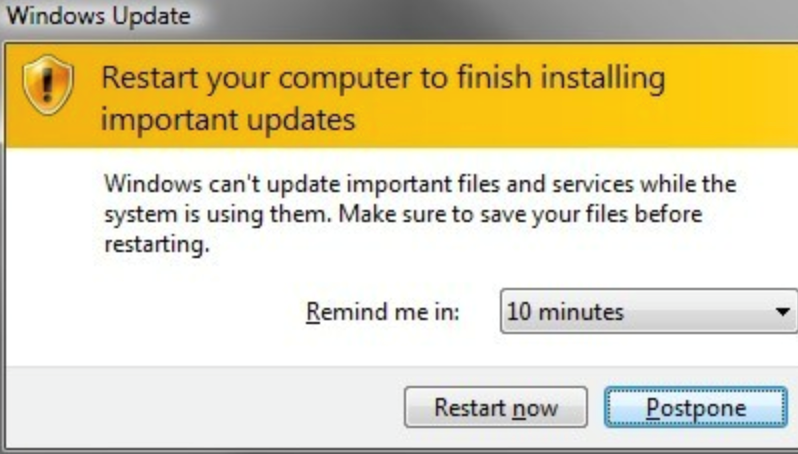The height and width of the screenshot is (454, 798).
Task: Click the Windows can't update important files line
Action: click(x=420, y=184)
